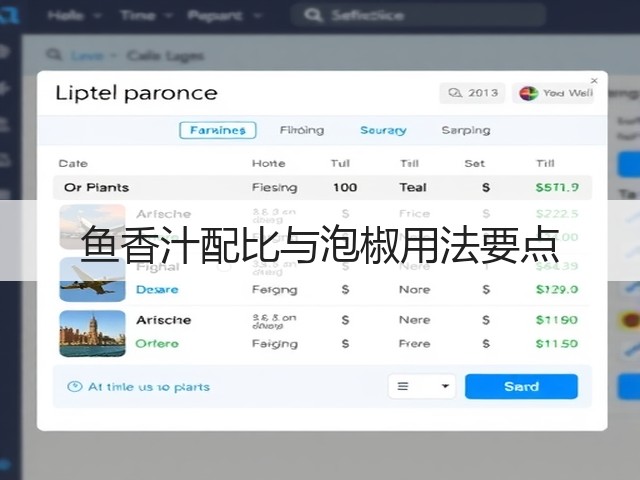Click the Nore cell in Desare row
This screenshot has width=640, height=480.
click(414, 290)
